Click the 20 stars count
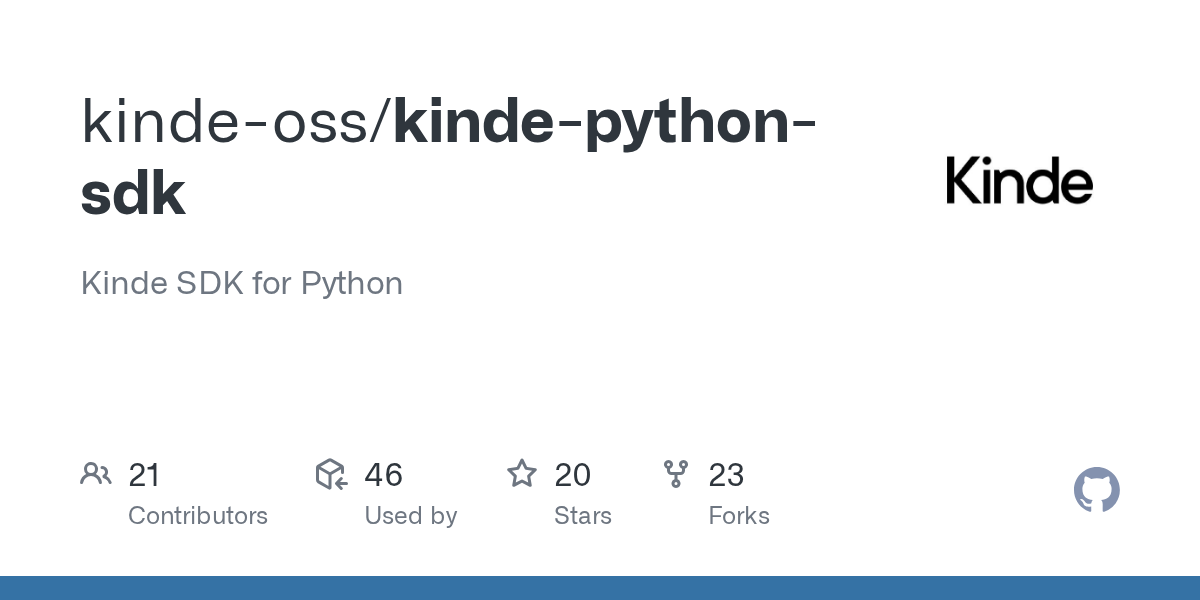Screen dimensions: 1200x600 572,475
